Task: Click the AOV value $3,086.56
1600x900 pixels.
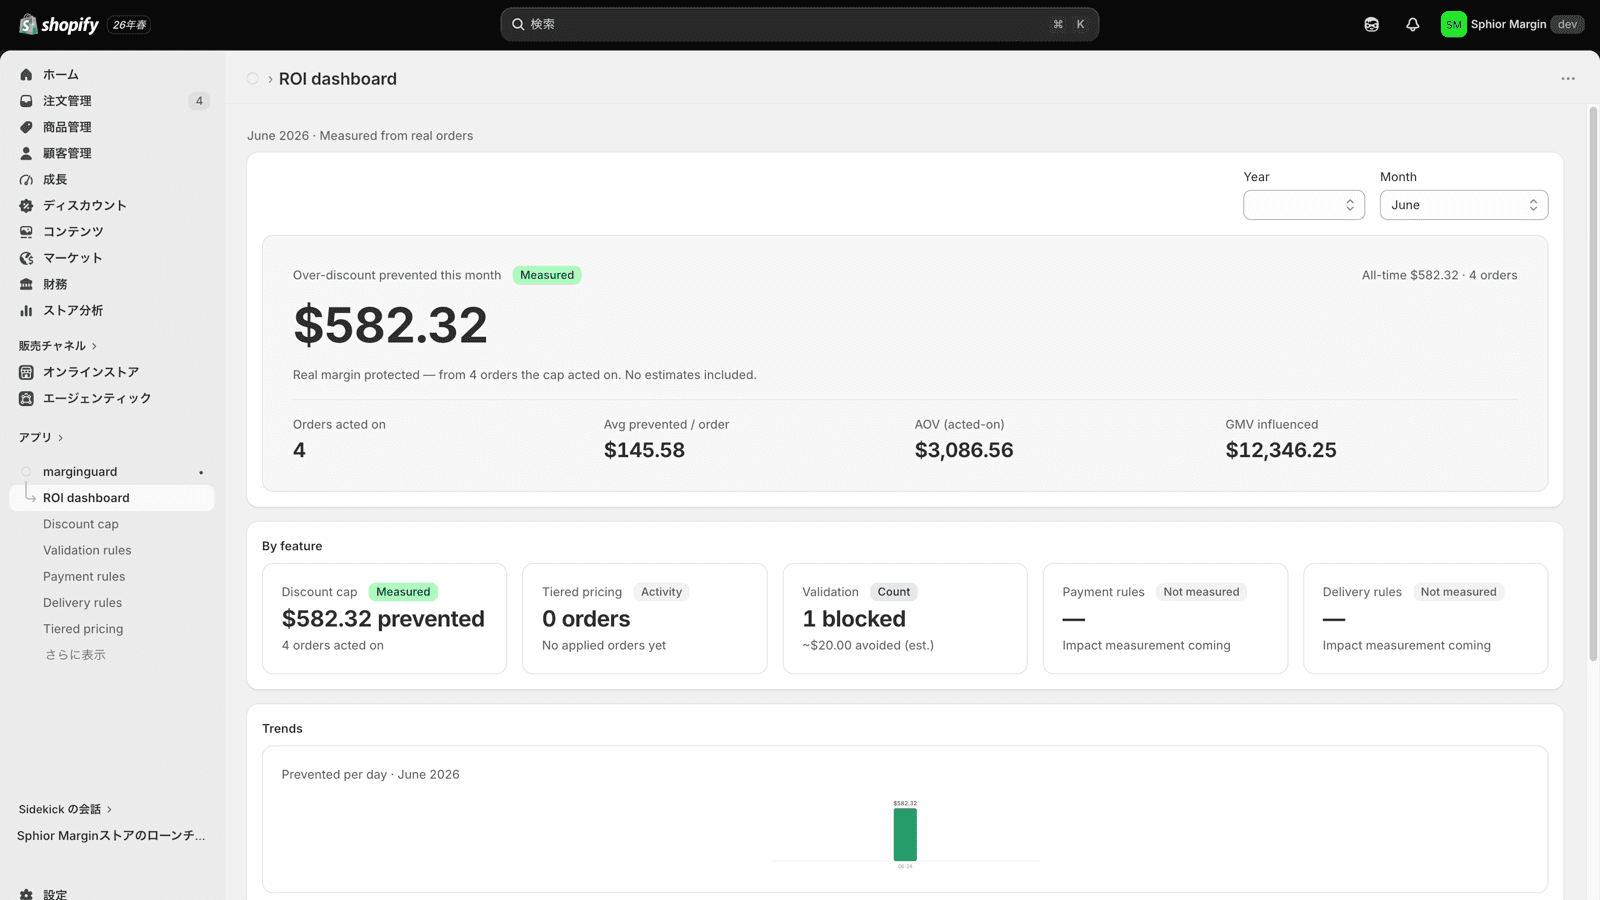Action: pyautogui.click(x=964, y=450)
